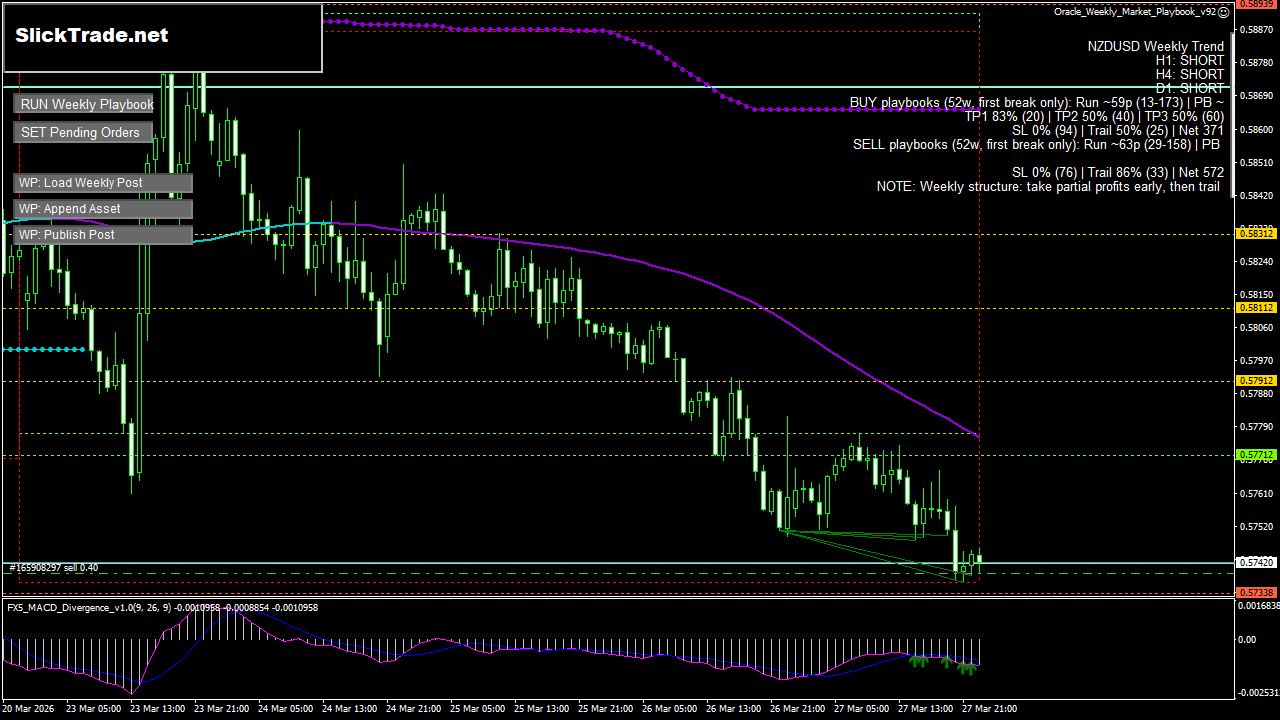Click the green 0.57712 price level tag
The image size is (1280, 720).
[x=1256, y=455]
